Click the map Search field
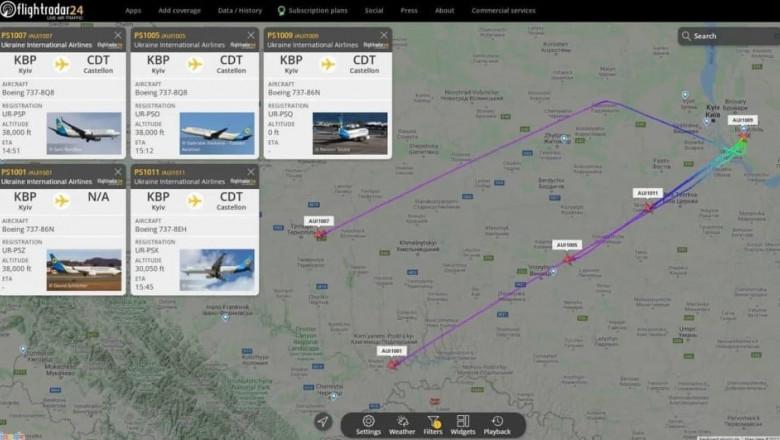The width and height of the screenshot is (780, 440). tap(729, 36)
